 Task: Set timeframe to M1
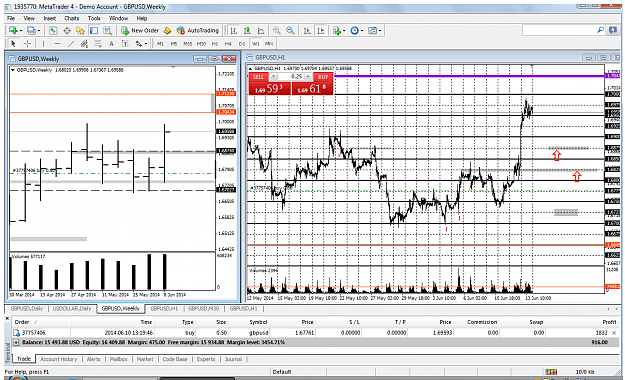(x=161, y=43)
